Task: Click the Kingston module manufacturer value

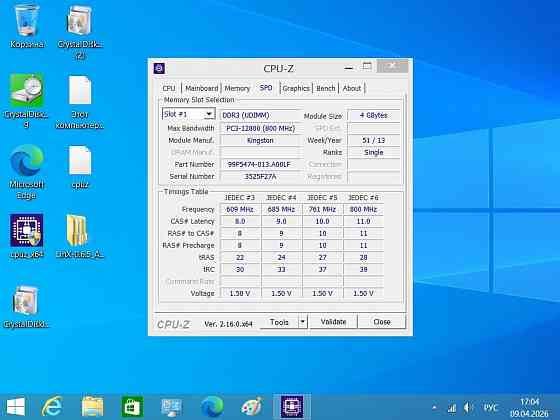Action: coord(261,140)
